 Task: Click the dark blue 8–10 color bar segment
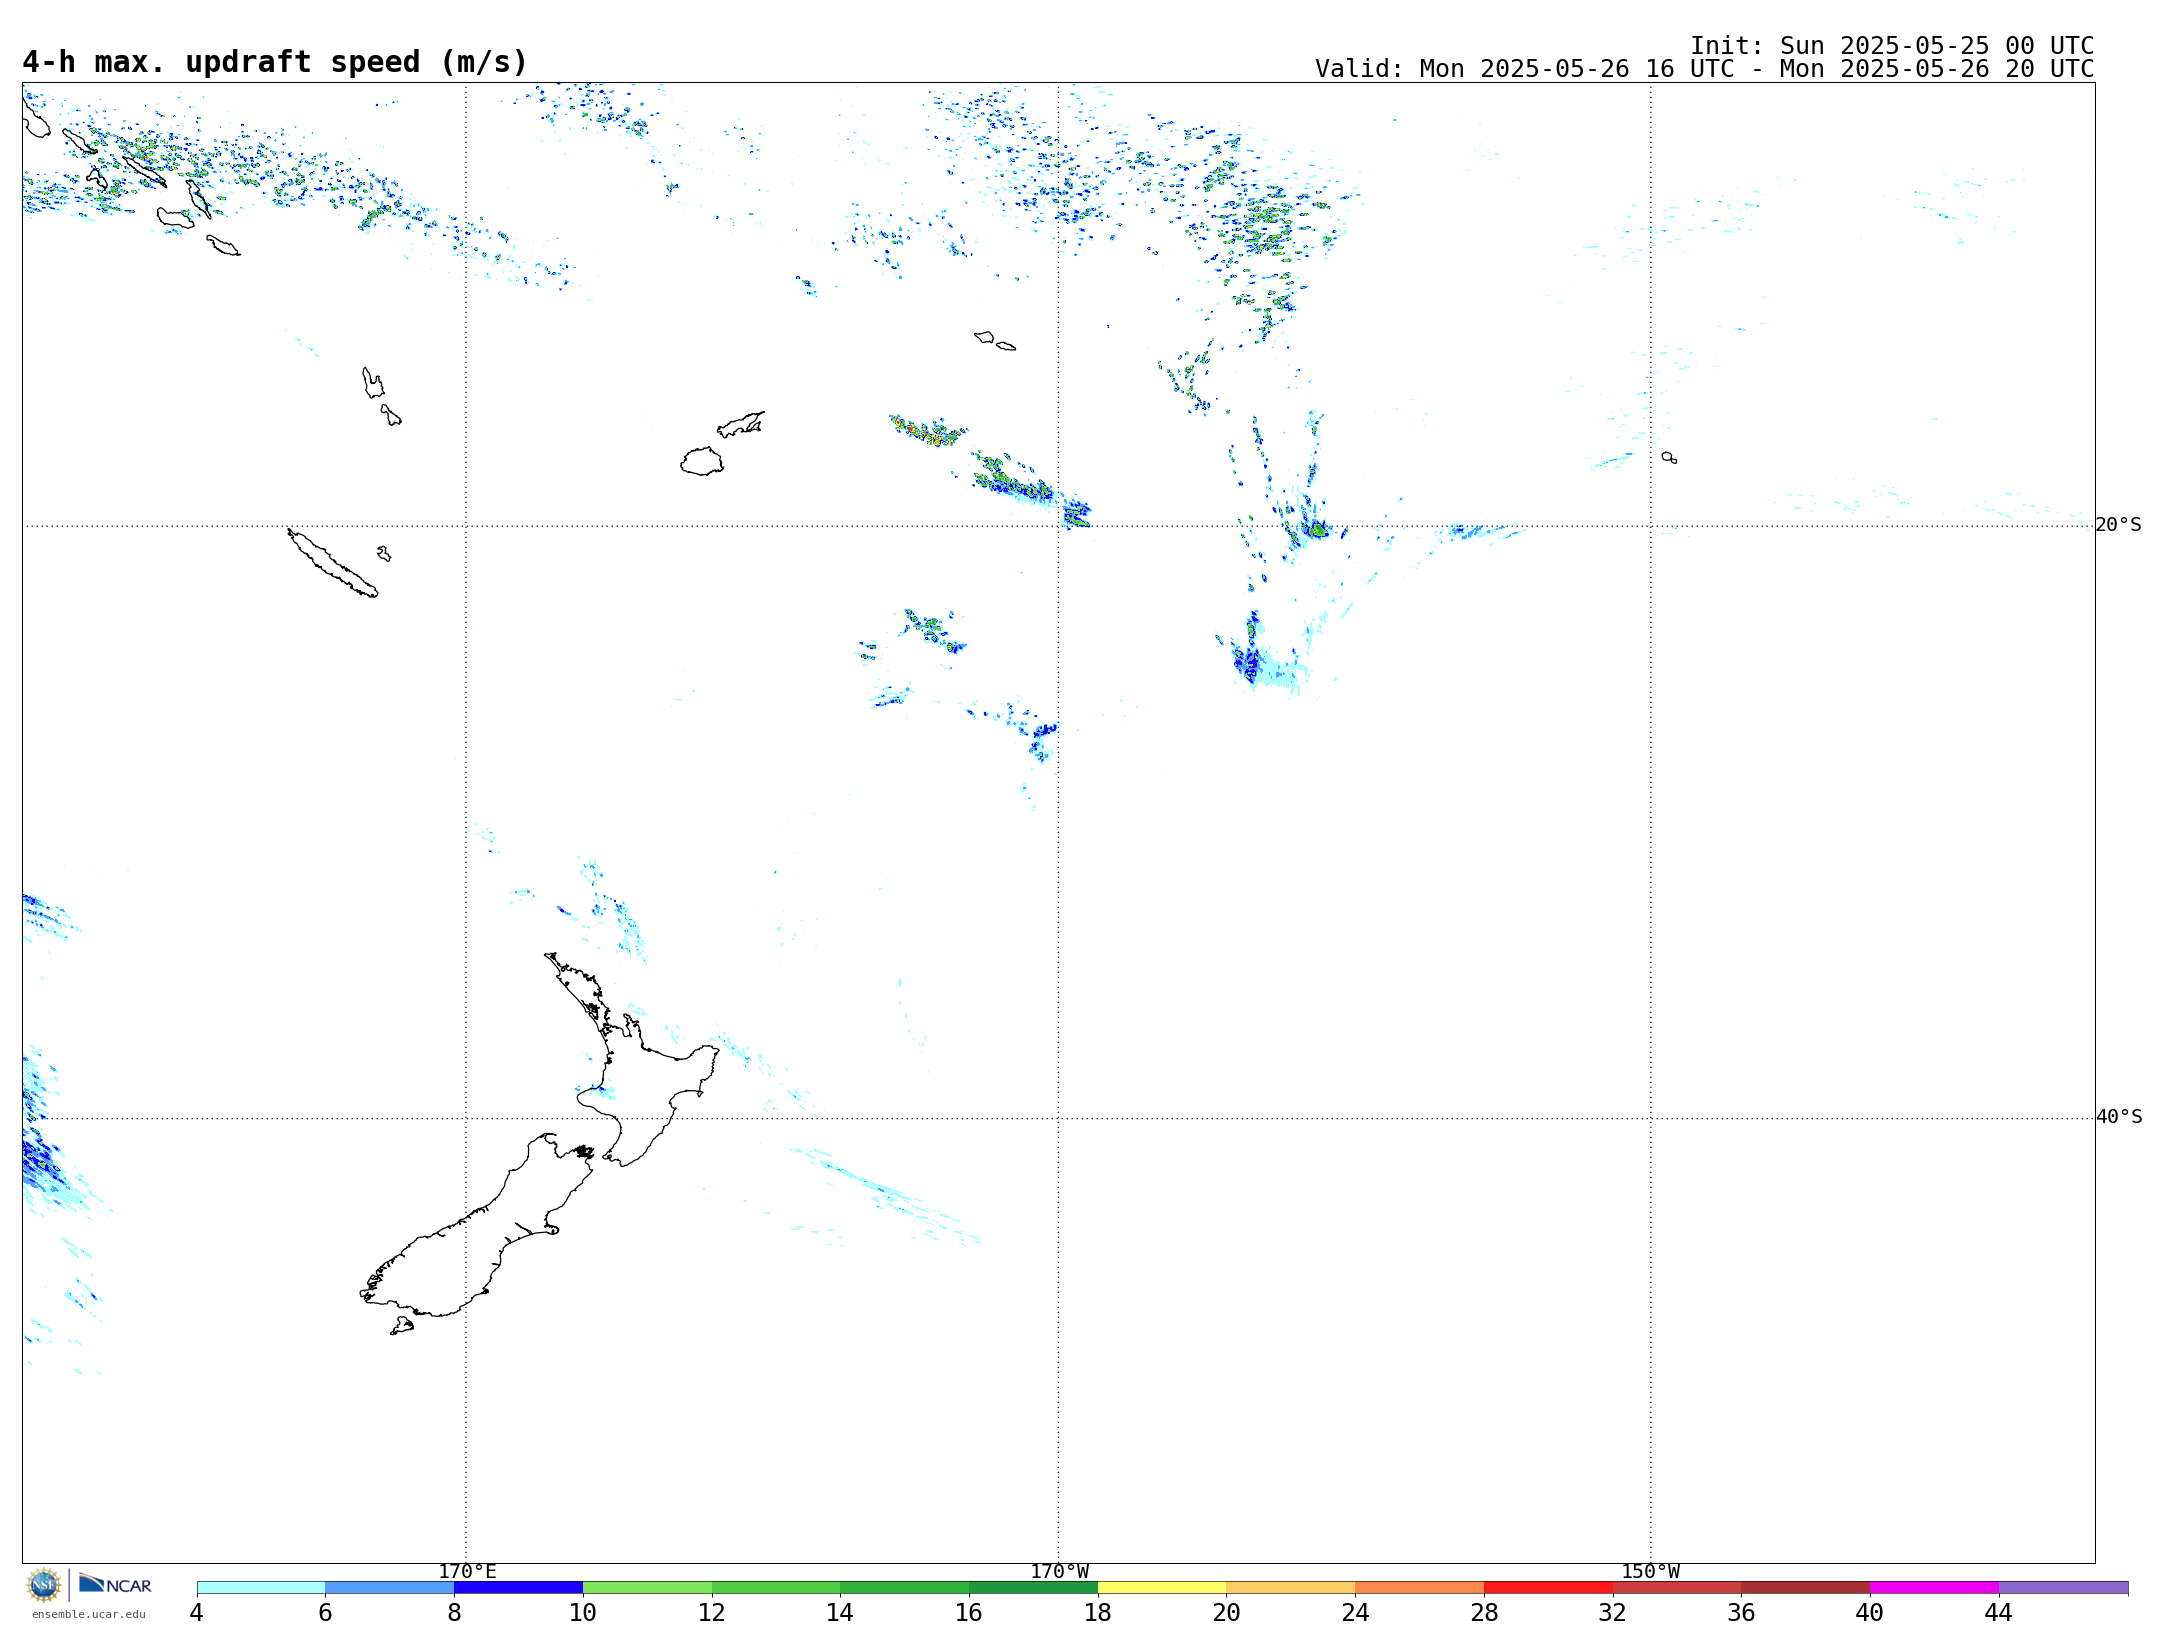coord(518,1588)
